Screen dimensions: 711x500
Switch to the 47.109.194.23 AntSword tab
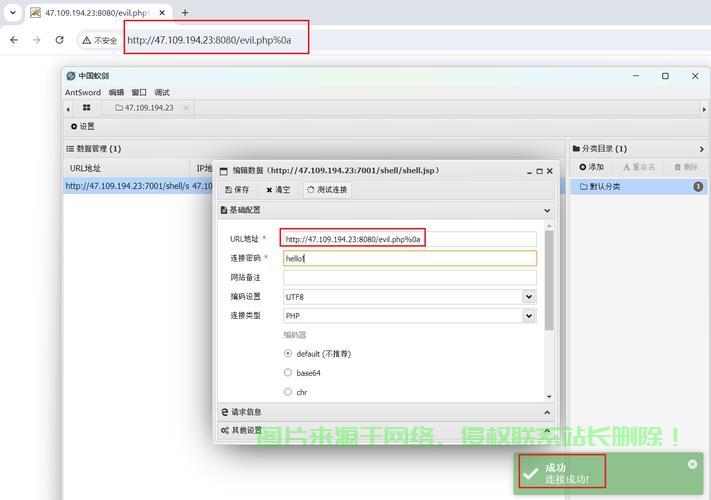click(x=148, y=108)
